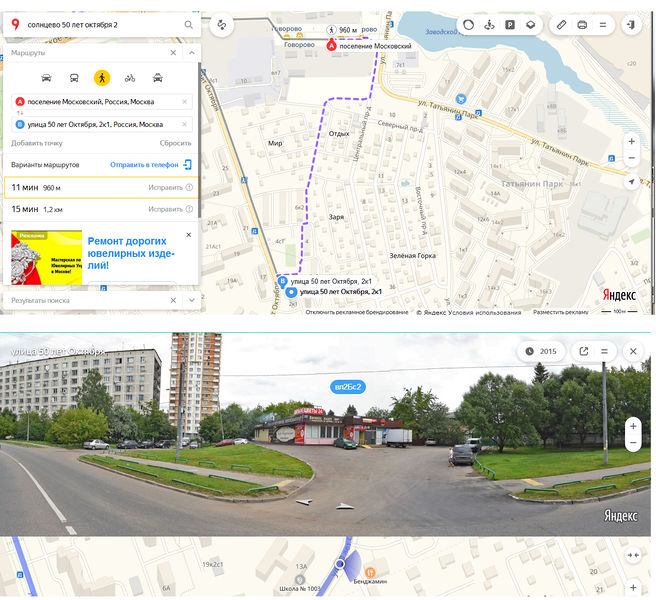Toggle the street panorama layer
The image size is (656, 600).
[x=488, y=24]
